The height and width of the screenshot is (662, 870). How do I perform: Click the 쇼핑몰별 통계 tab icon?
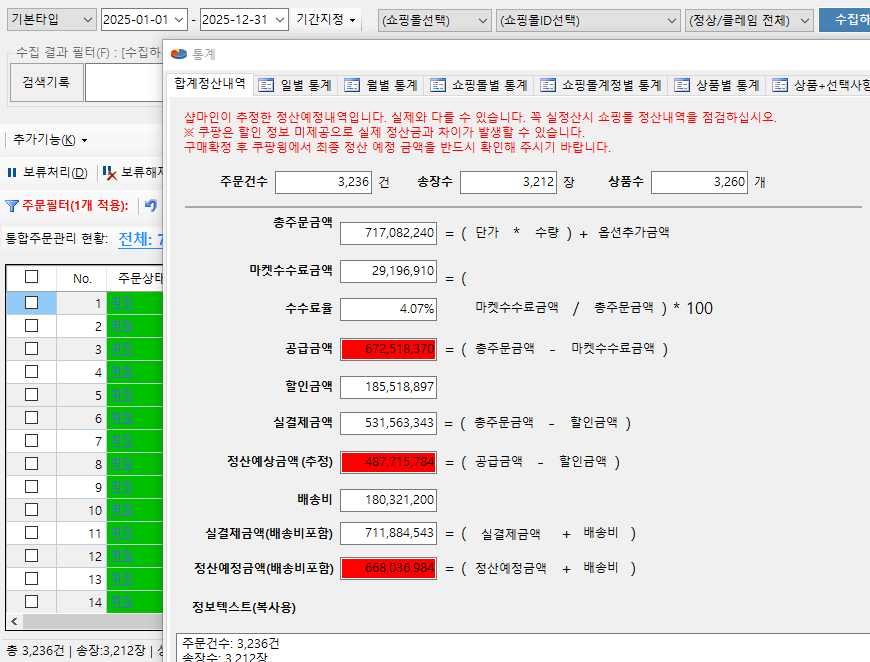(438, 85)
